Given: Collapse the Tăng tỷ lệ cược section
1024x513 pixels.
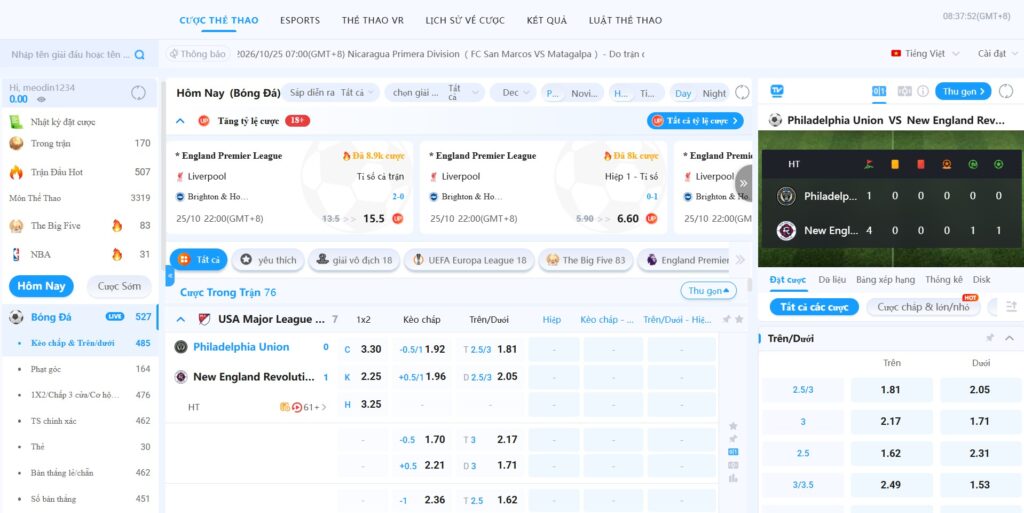Looking at the screenshot, I should point(181,121).
